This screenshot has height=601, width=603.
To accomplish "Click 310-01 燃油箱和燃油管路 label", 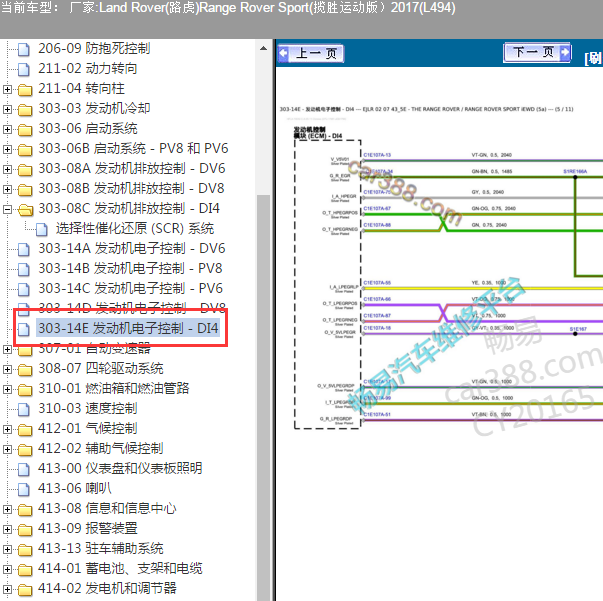I will (x=114, y=388).
